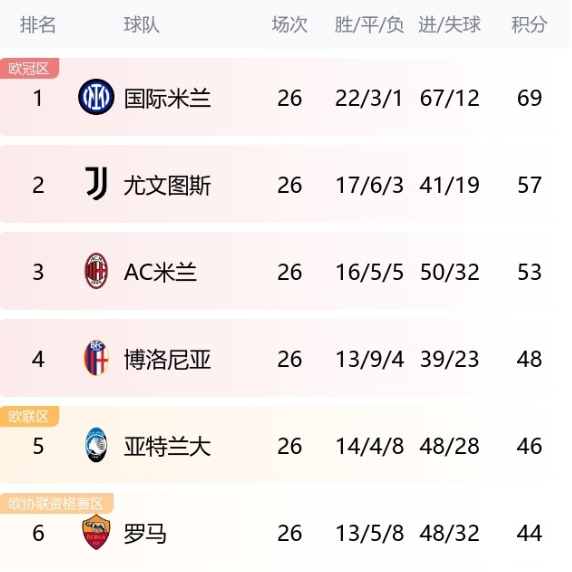Sort by the 积分 column header
572x572 pixels.
tap(529, 25)
